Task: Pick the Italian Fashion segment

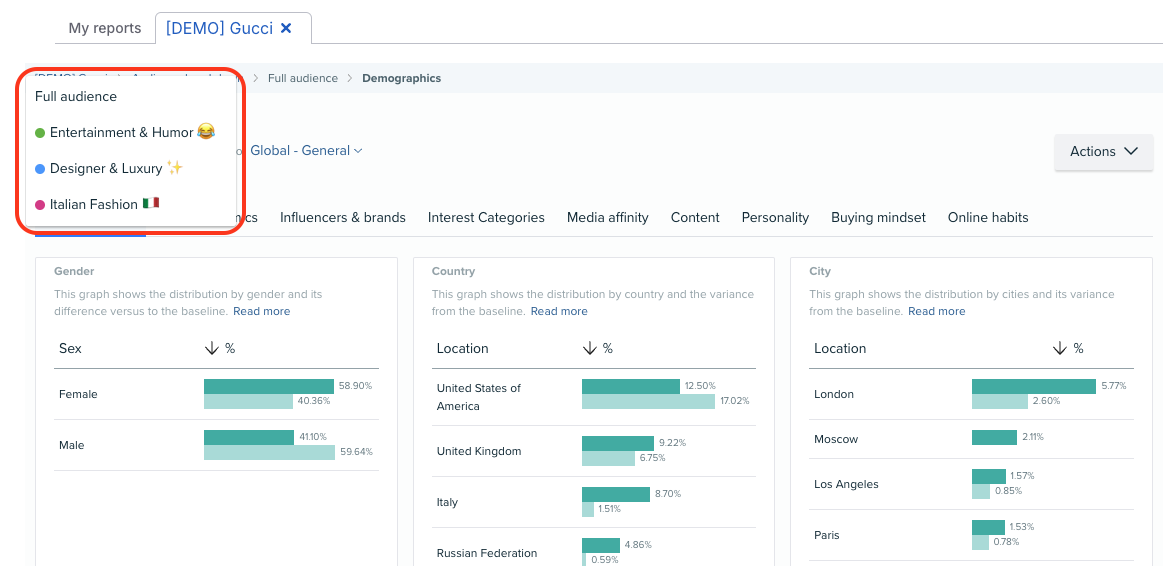Action: (94, 204)
